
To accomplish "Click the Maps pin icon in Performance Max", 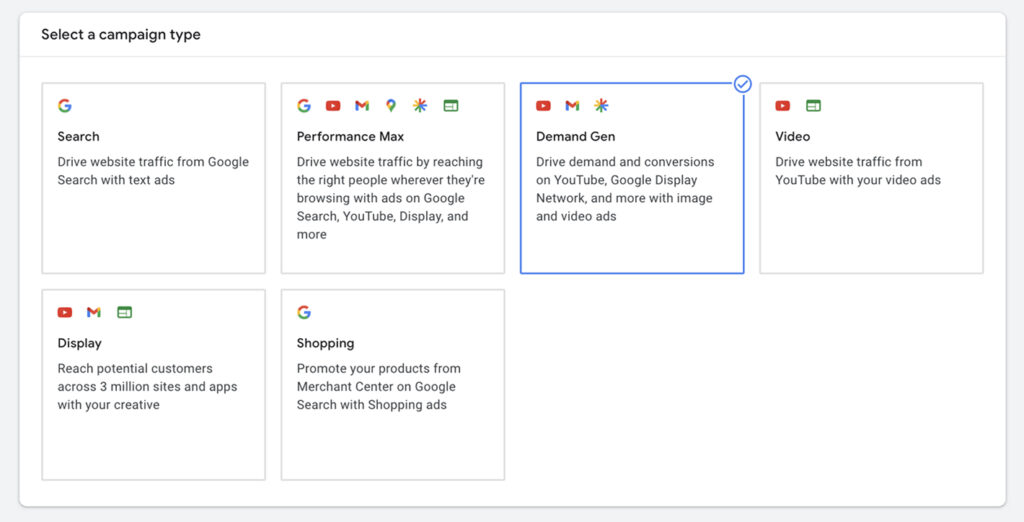I will point(391,106).
